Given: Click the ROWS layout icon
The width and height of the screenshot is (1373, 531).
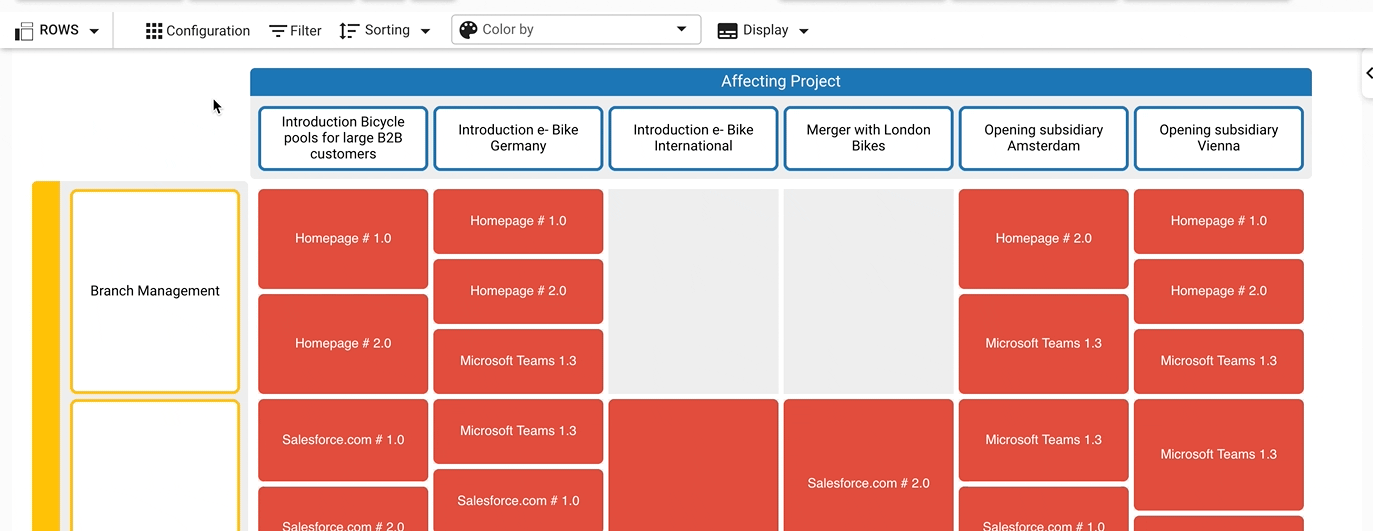Looking at the screenshot, I should [x=24, y=31].
